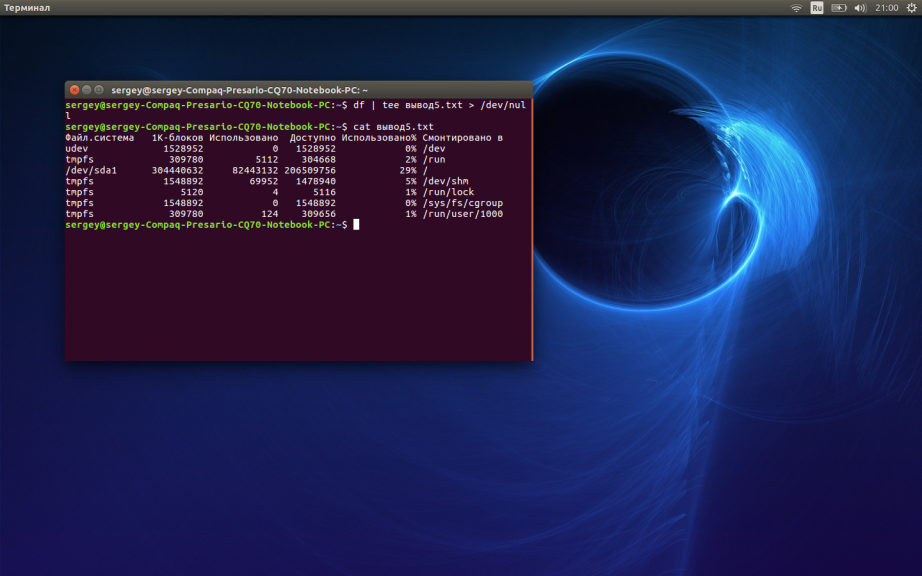This screenshot has height=576, width=922.
Task: Click the udev row in output
Action: (x=77, y=148)
